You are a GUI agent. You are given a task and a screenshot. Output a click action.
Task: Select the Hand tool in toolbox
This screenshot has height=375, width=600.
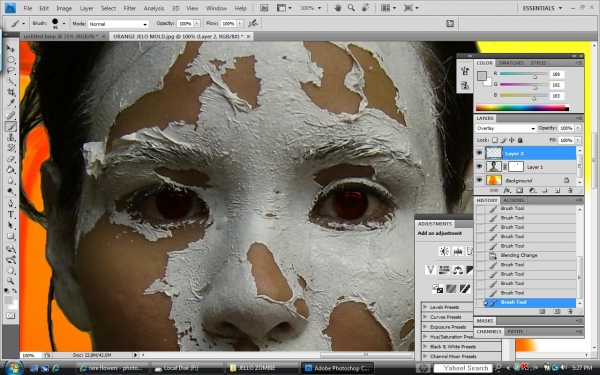(x=10, y=271)
